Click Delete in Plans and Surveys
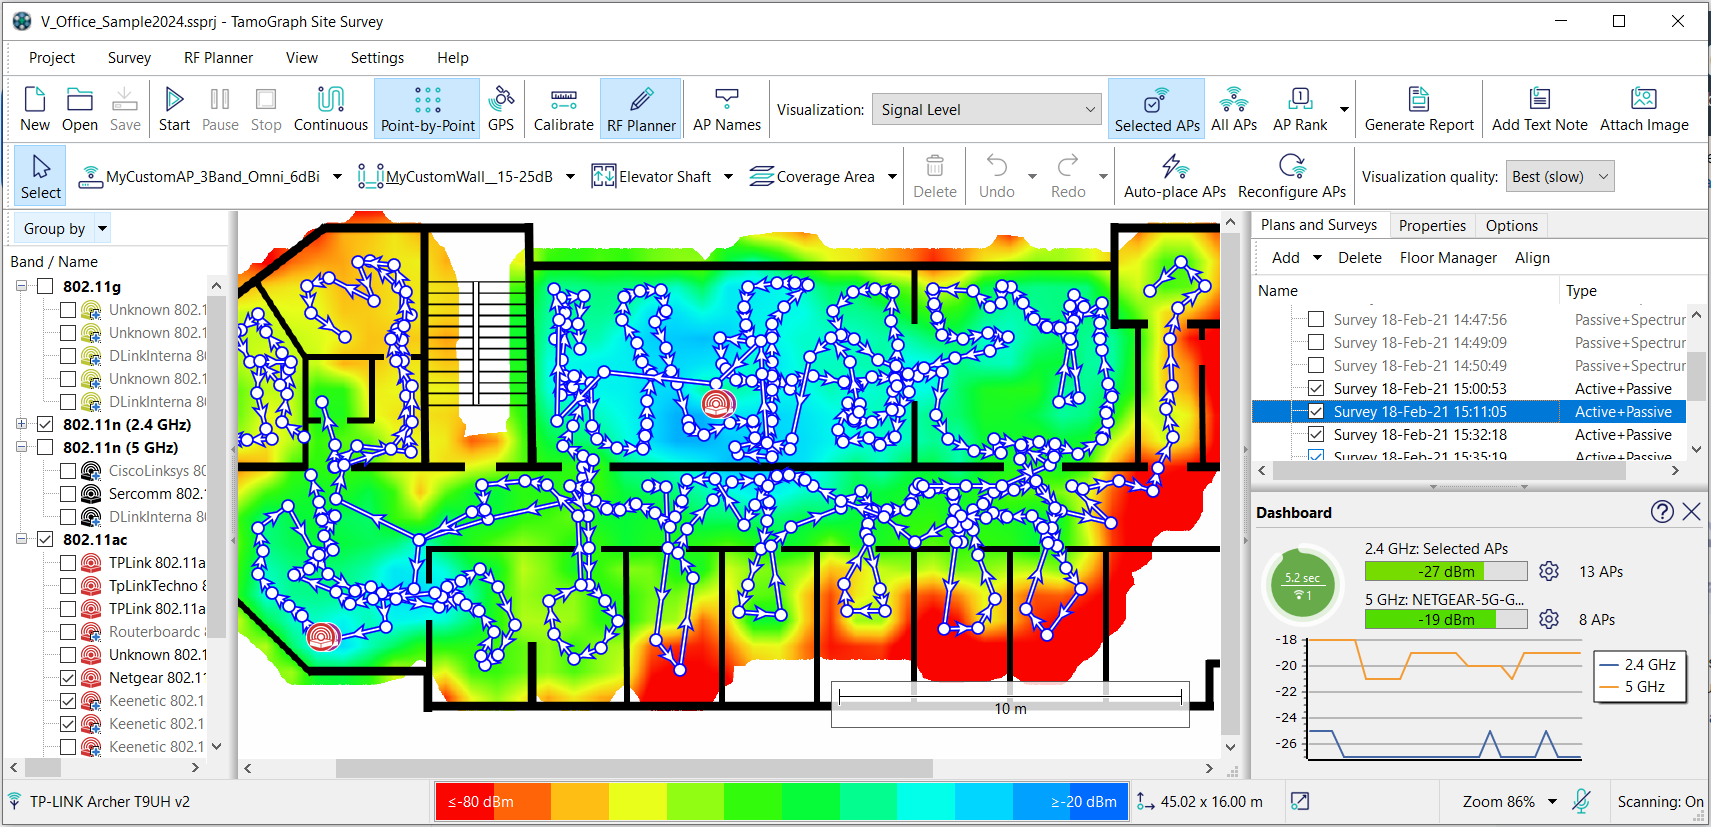The height and width of the screenshot is (827, 1711). (x=1360, y=258)
